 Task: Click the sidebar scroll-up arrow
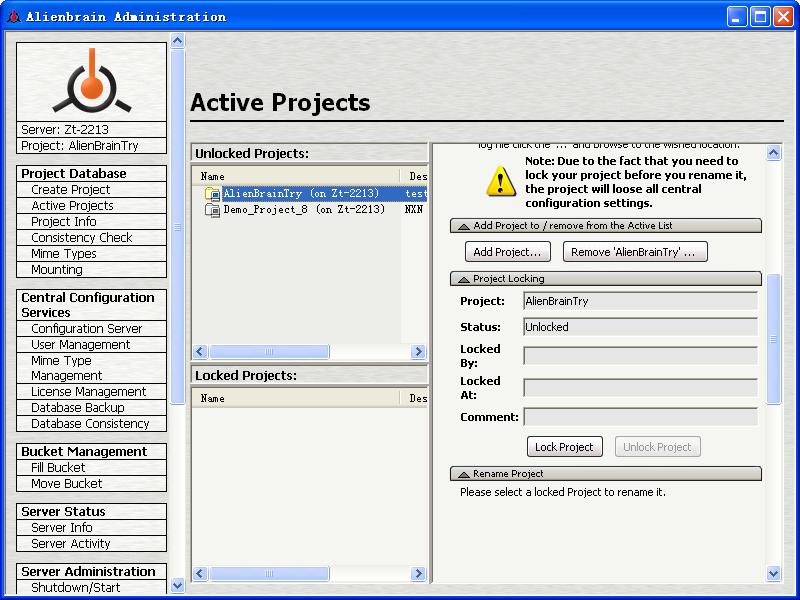178,40
